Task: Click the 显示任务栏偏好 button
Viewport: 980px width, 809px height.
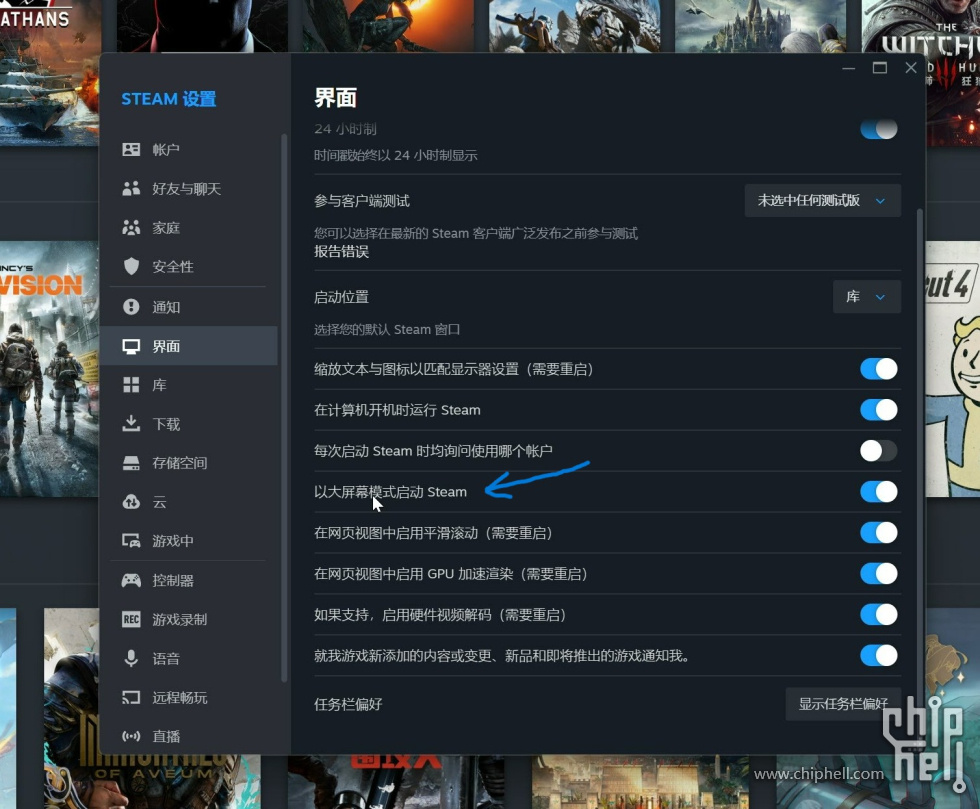Action: pos(843,704)
